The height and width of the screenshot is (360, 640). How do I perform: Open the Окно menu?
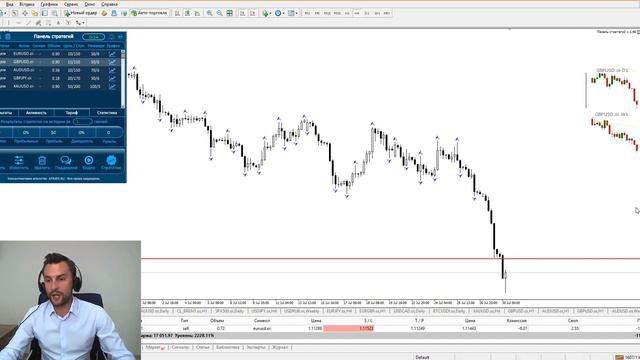click(x=90, y=4)
